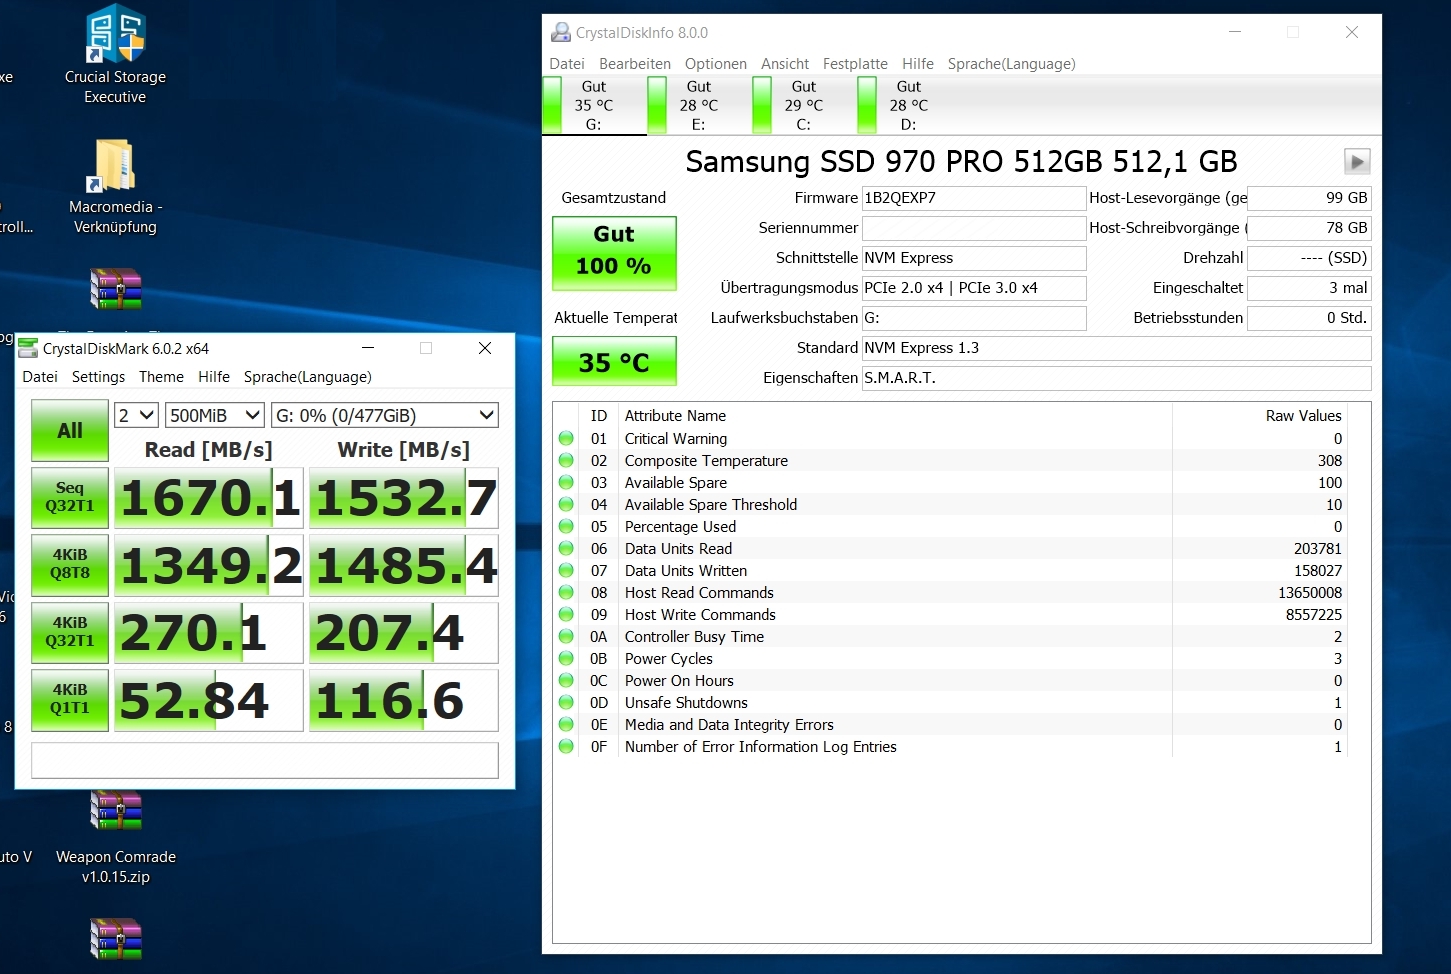Click status indicator for Power Cycles
This screenshot has width=1451, height=974.
click(x=566, y=658)
